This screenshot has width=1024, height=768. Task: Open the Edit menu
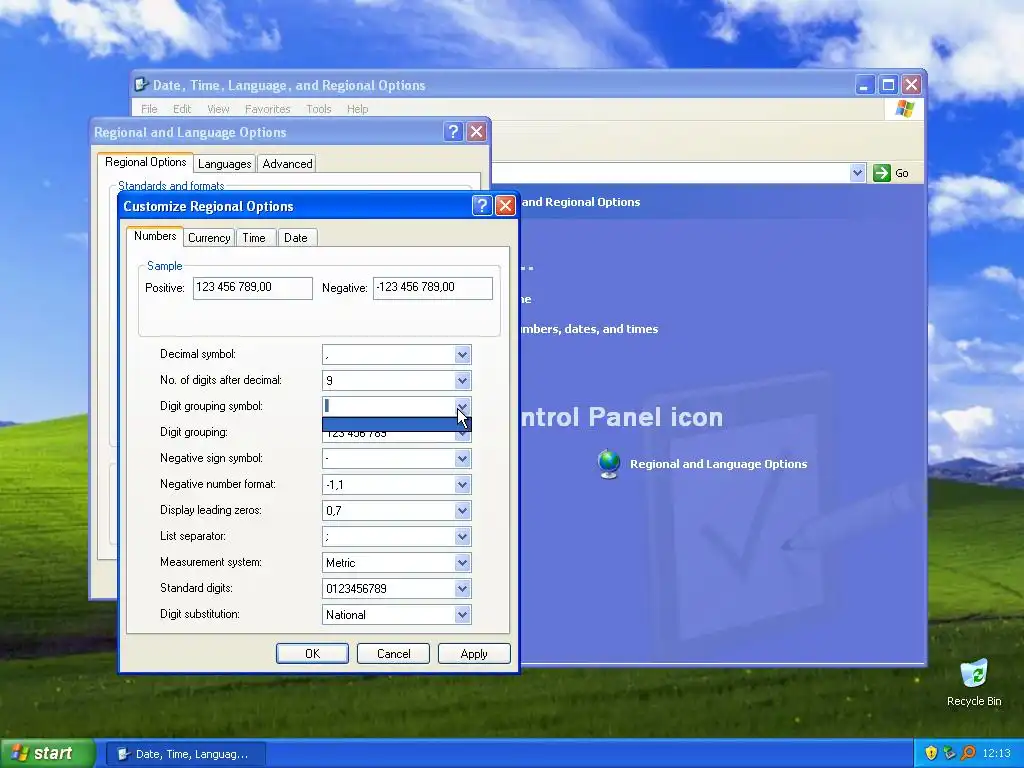[182, 109]
